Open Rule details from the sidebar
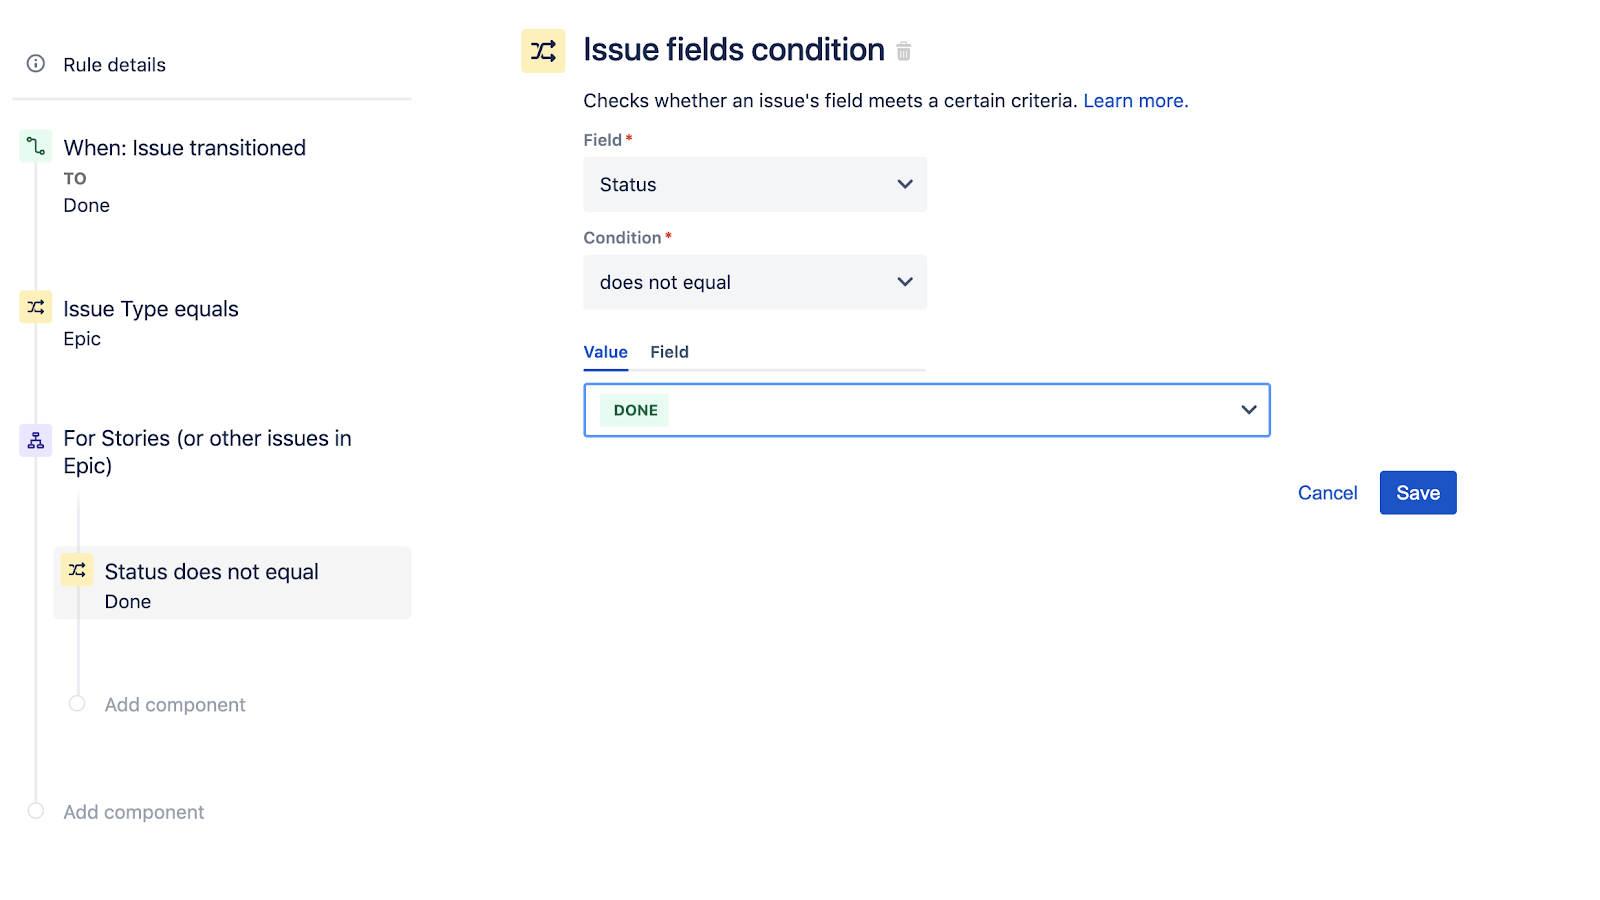This screenshot has width=1600, height=900. click(x=112, y=64)
